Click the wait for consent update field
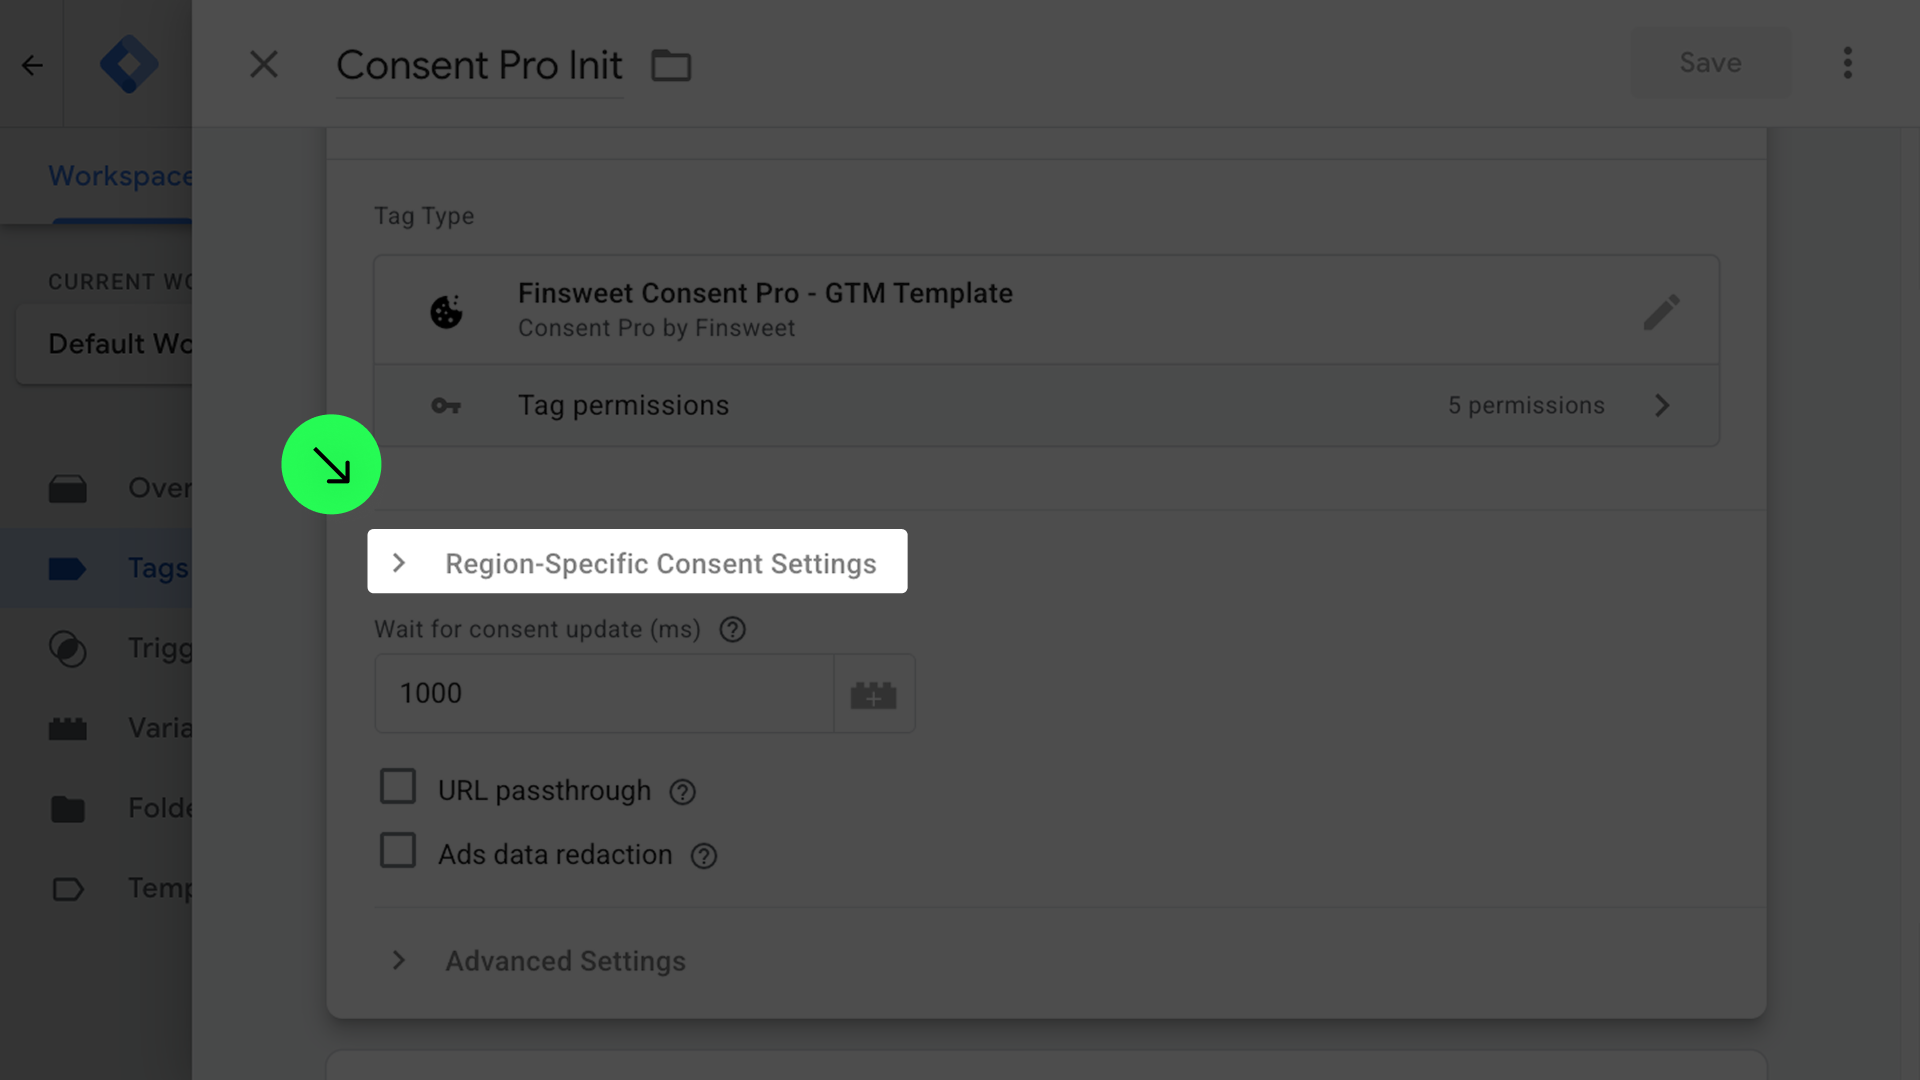This screenshot has height=1080, width=1920. pyautogui.click(x=604, y=694)
